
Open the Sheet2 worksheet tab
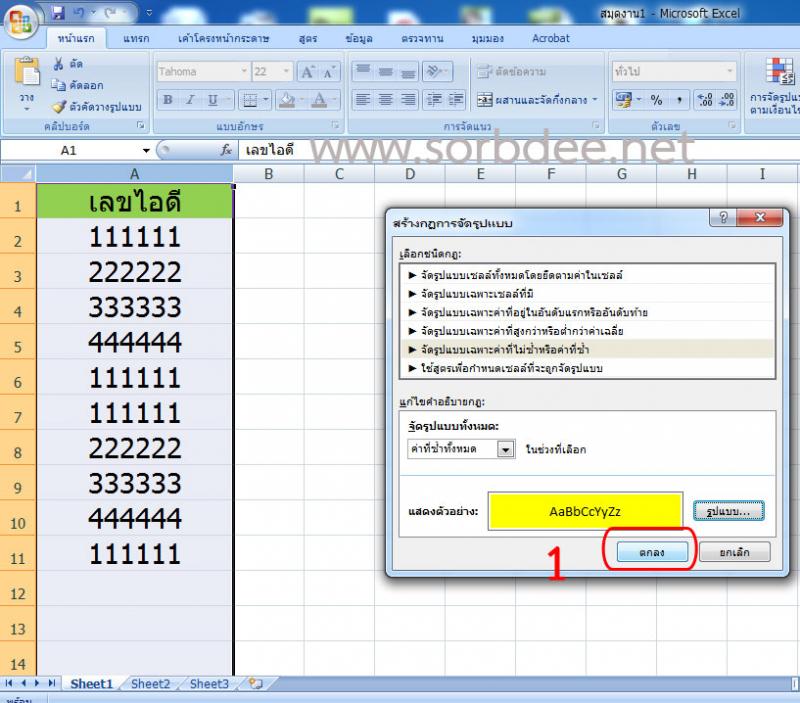(x=150, y=684)
